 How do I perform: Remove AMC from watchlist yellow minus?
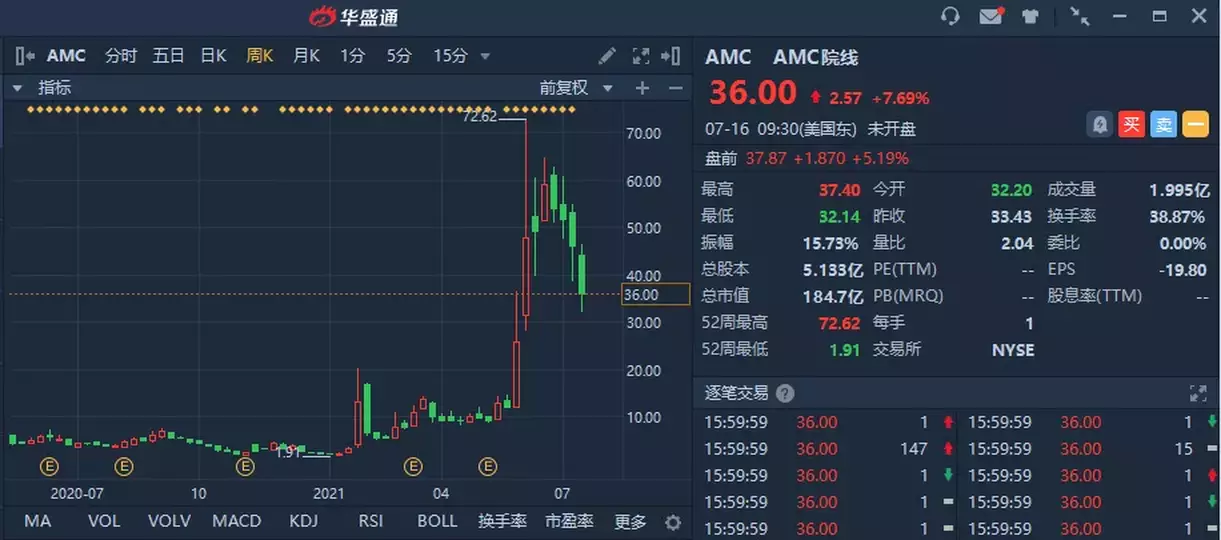click(x=1195, y=124)
